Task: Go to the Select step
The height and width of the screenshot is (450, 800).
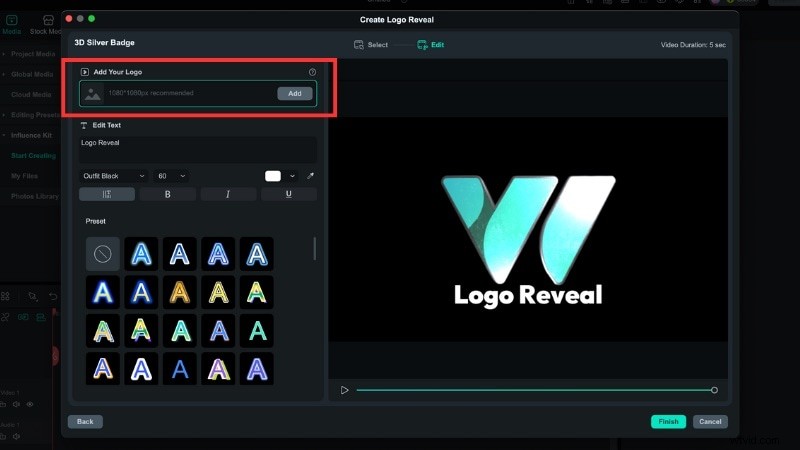Action: pyautogui.click(x=371, y=45)
